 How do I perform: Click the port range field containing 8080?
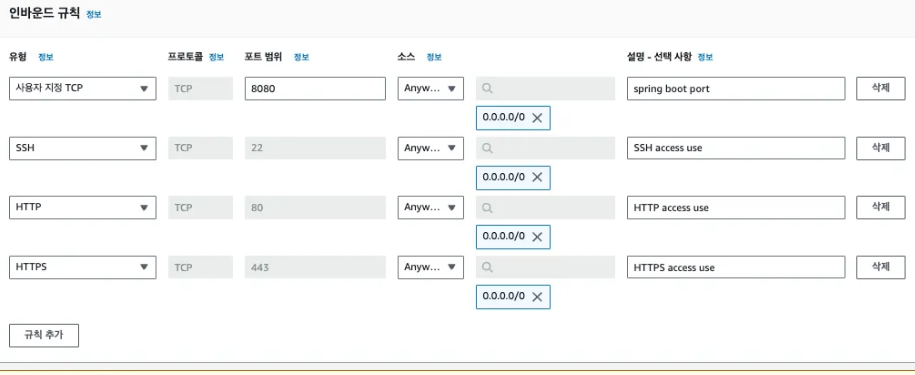[x=315, y=89]
